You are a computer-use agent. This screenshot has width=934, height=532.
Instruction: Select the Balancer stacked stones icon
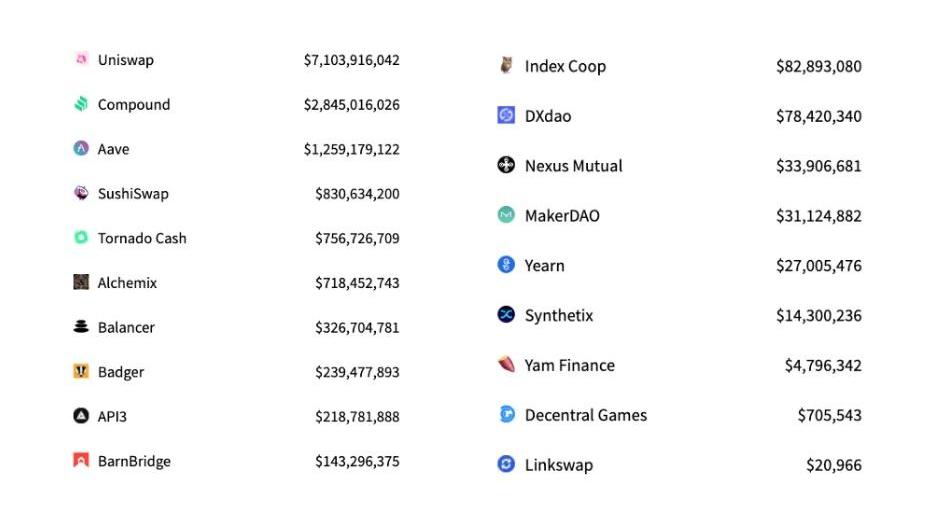[81, 327]
